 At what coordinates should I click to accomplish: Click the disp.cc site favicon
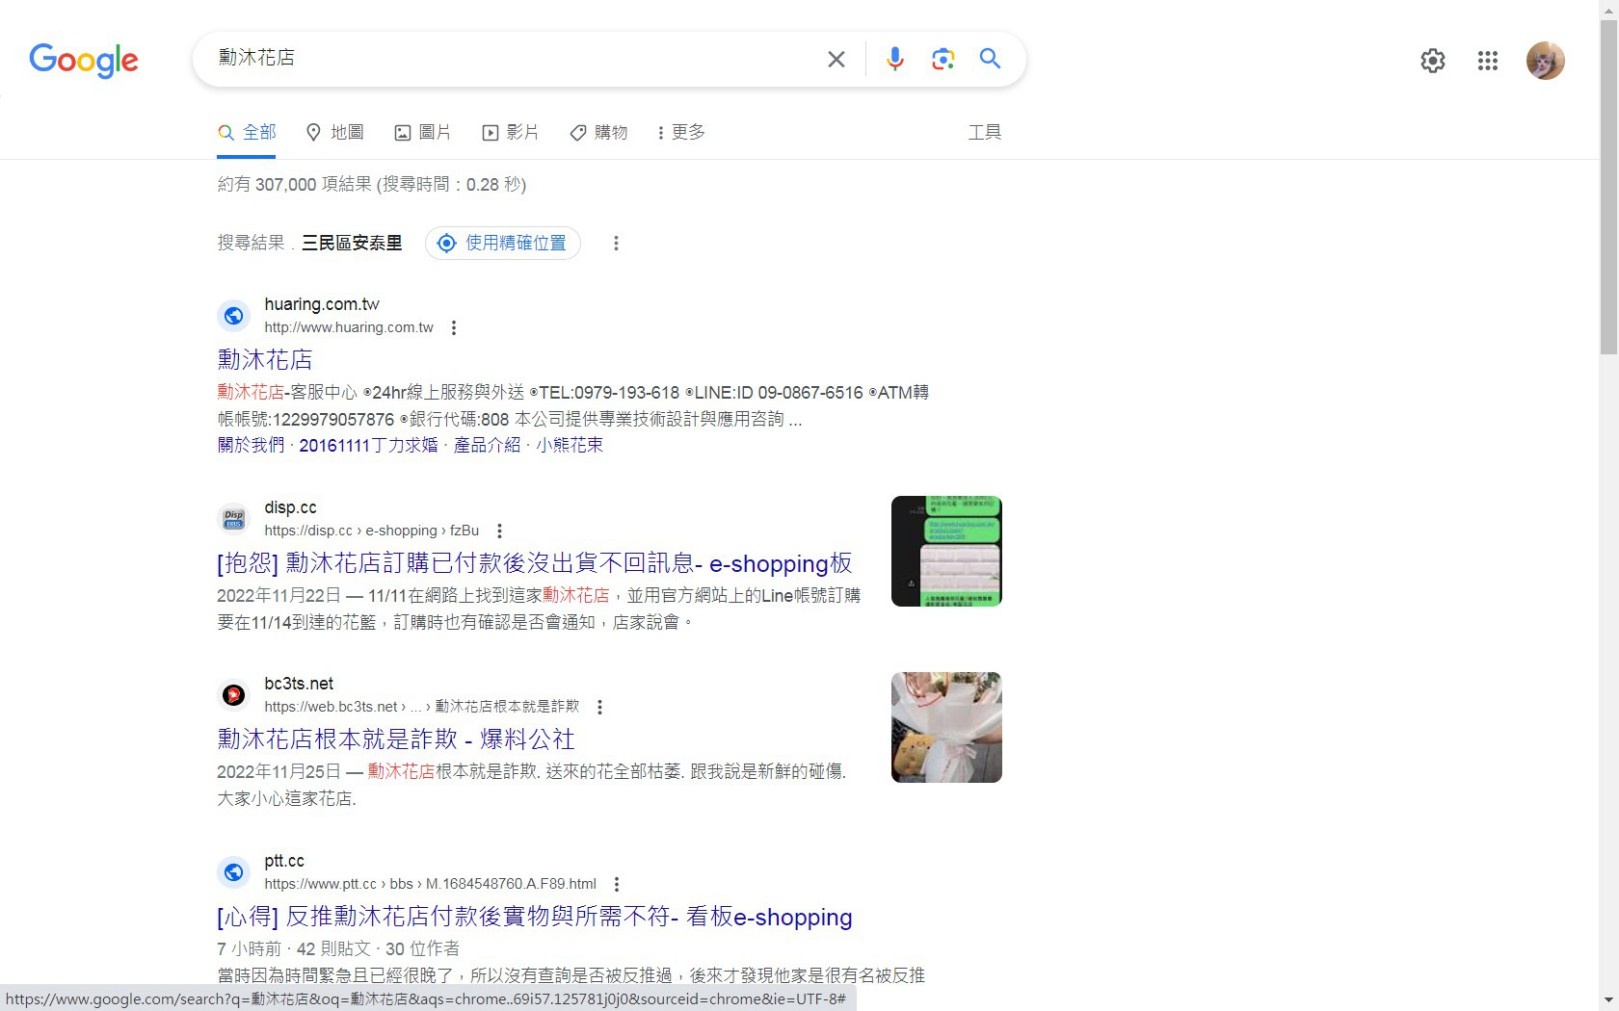click(233, 519)
